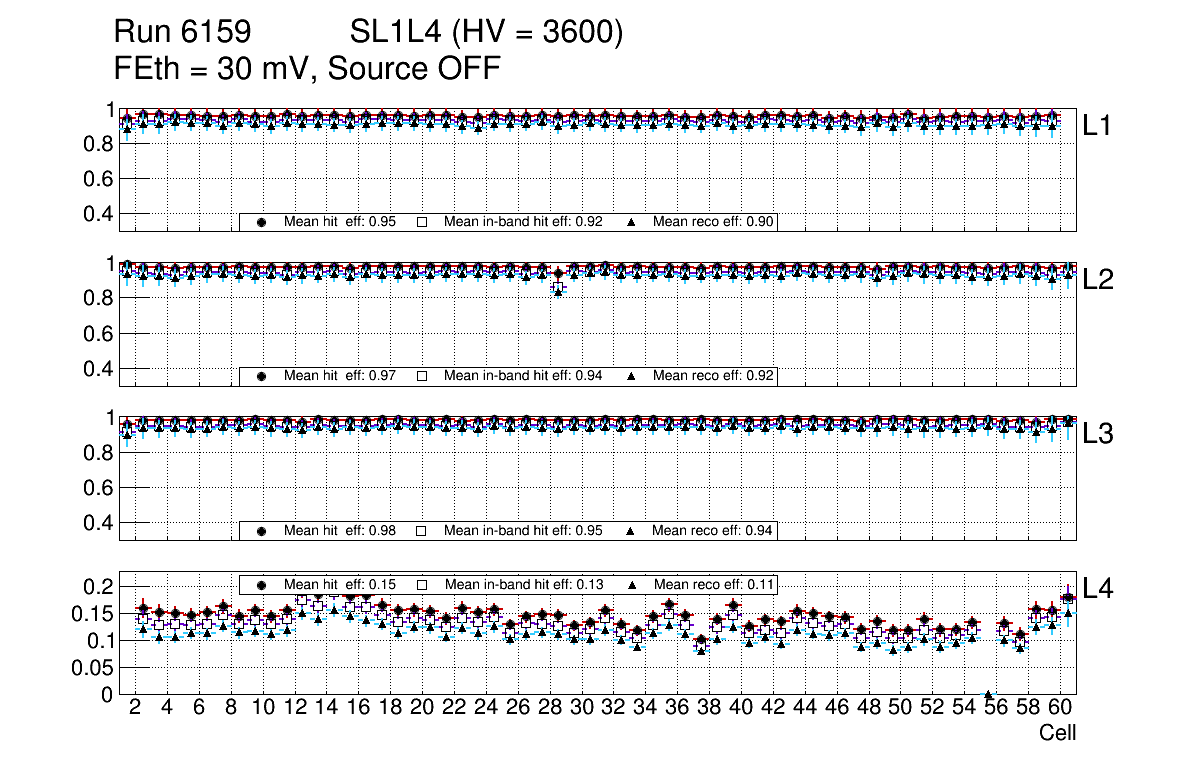The image size is (1196, 772).
Task: Click the triangle legend marker in L4 panel
Action: pyautogui.click(x=631, y=584)
